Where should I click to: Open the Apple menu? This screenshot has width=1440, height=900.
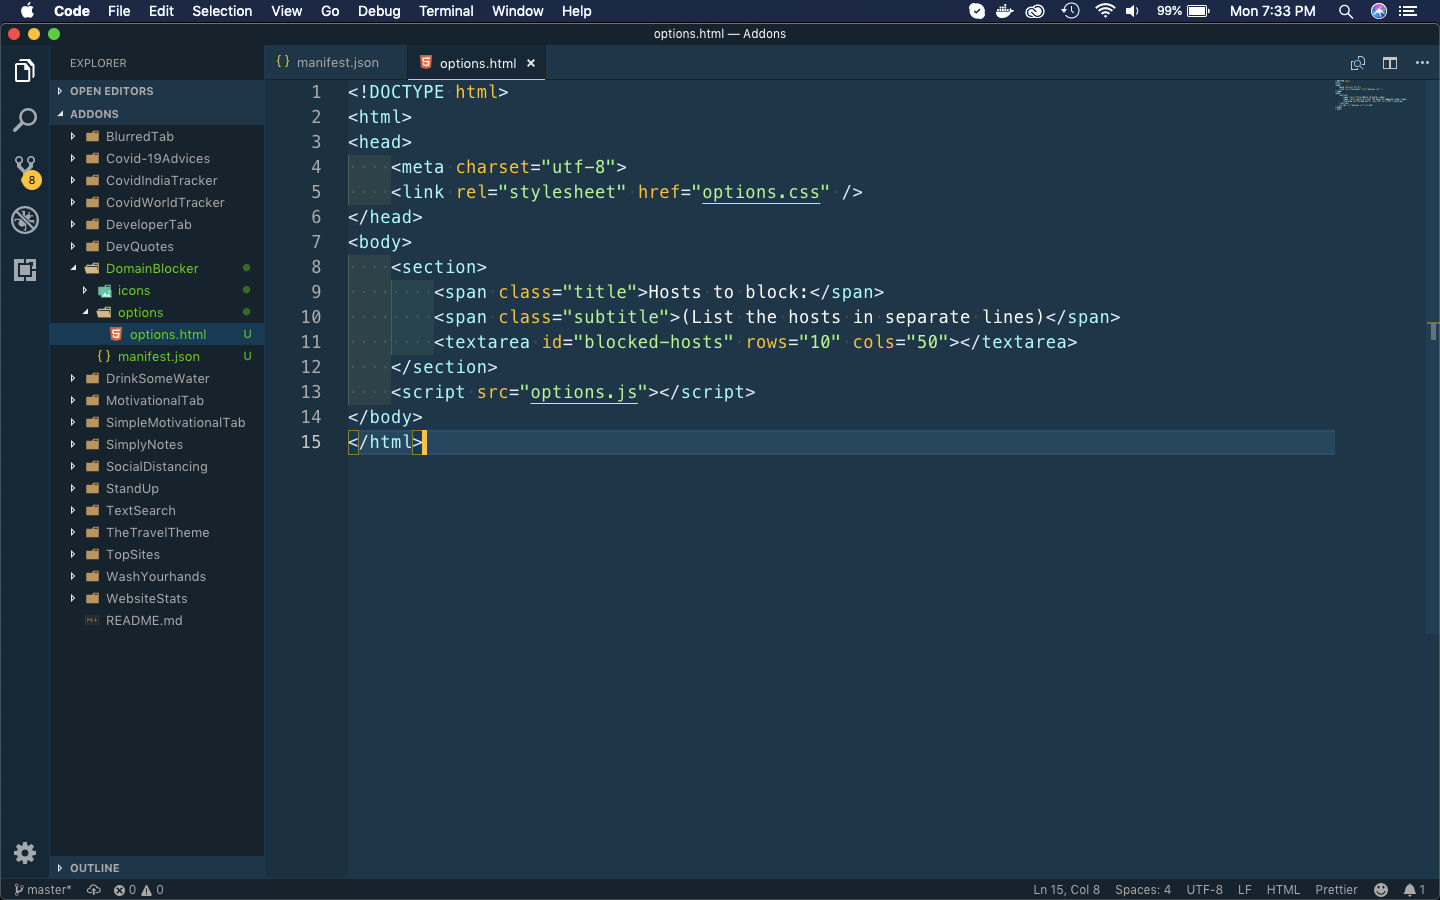click(27, 11)
